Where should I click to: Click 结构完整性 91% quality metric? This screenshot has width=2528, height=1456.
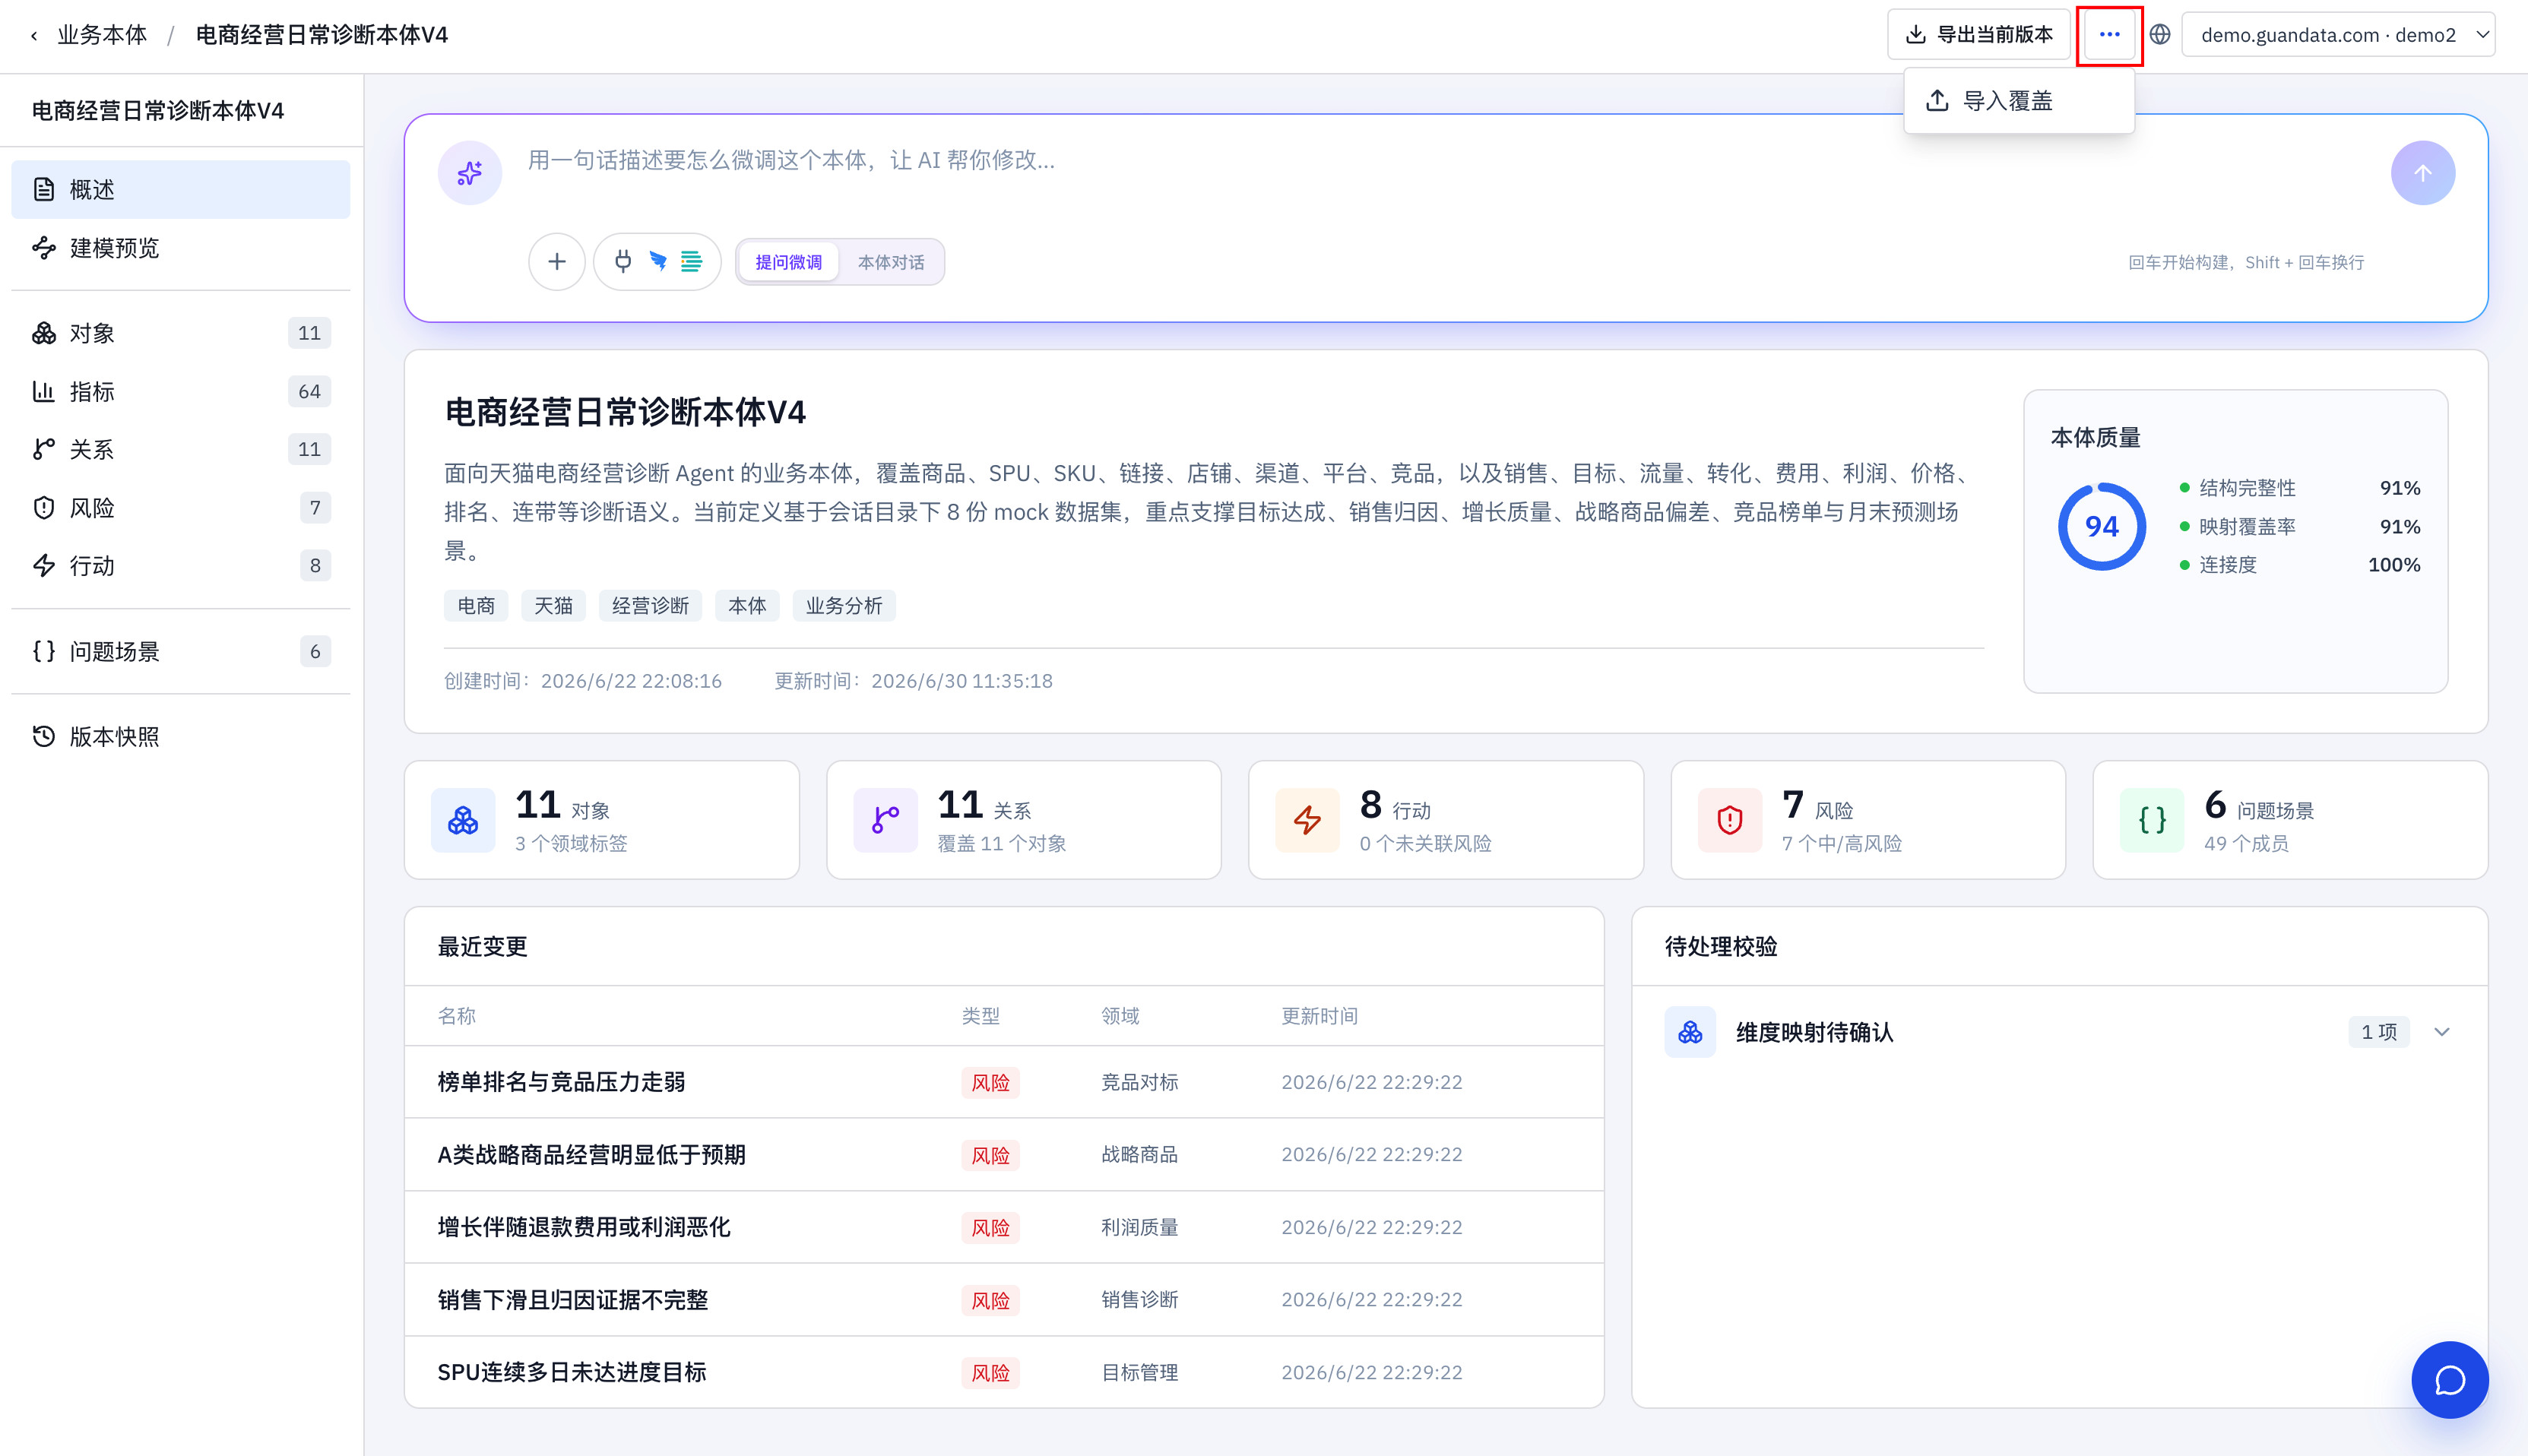(x=2300, y=488)
